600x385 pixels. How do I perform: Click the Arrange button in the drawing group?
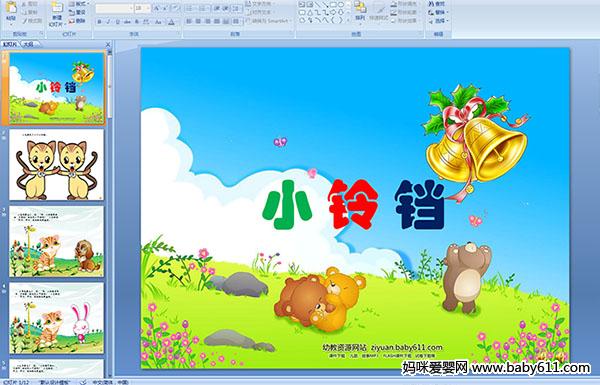pos(360,11)
